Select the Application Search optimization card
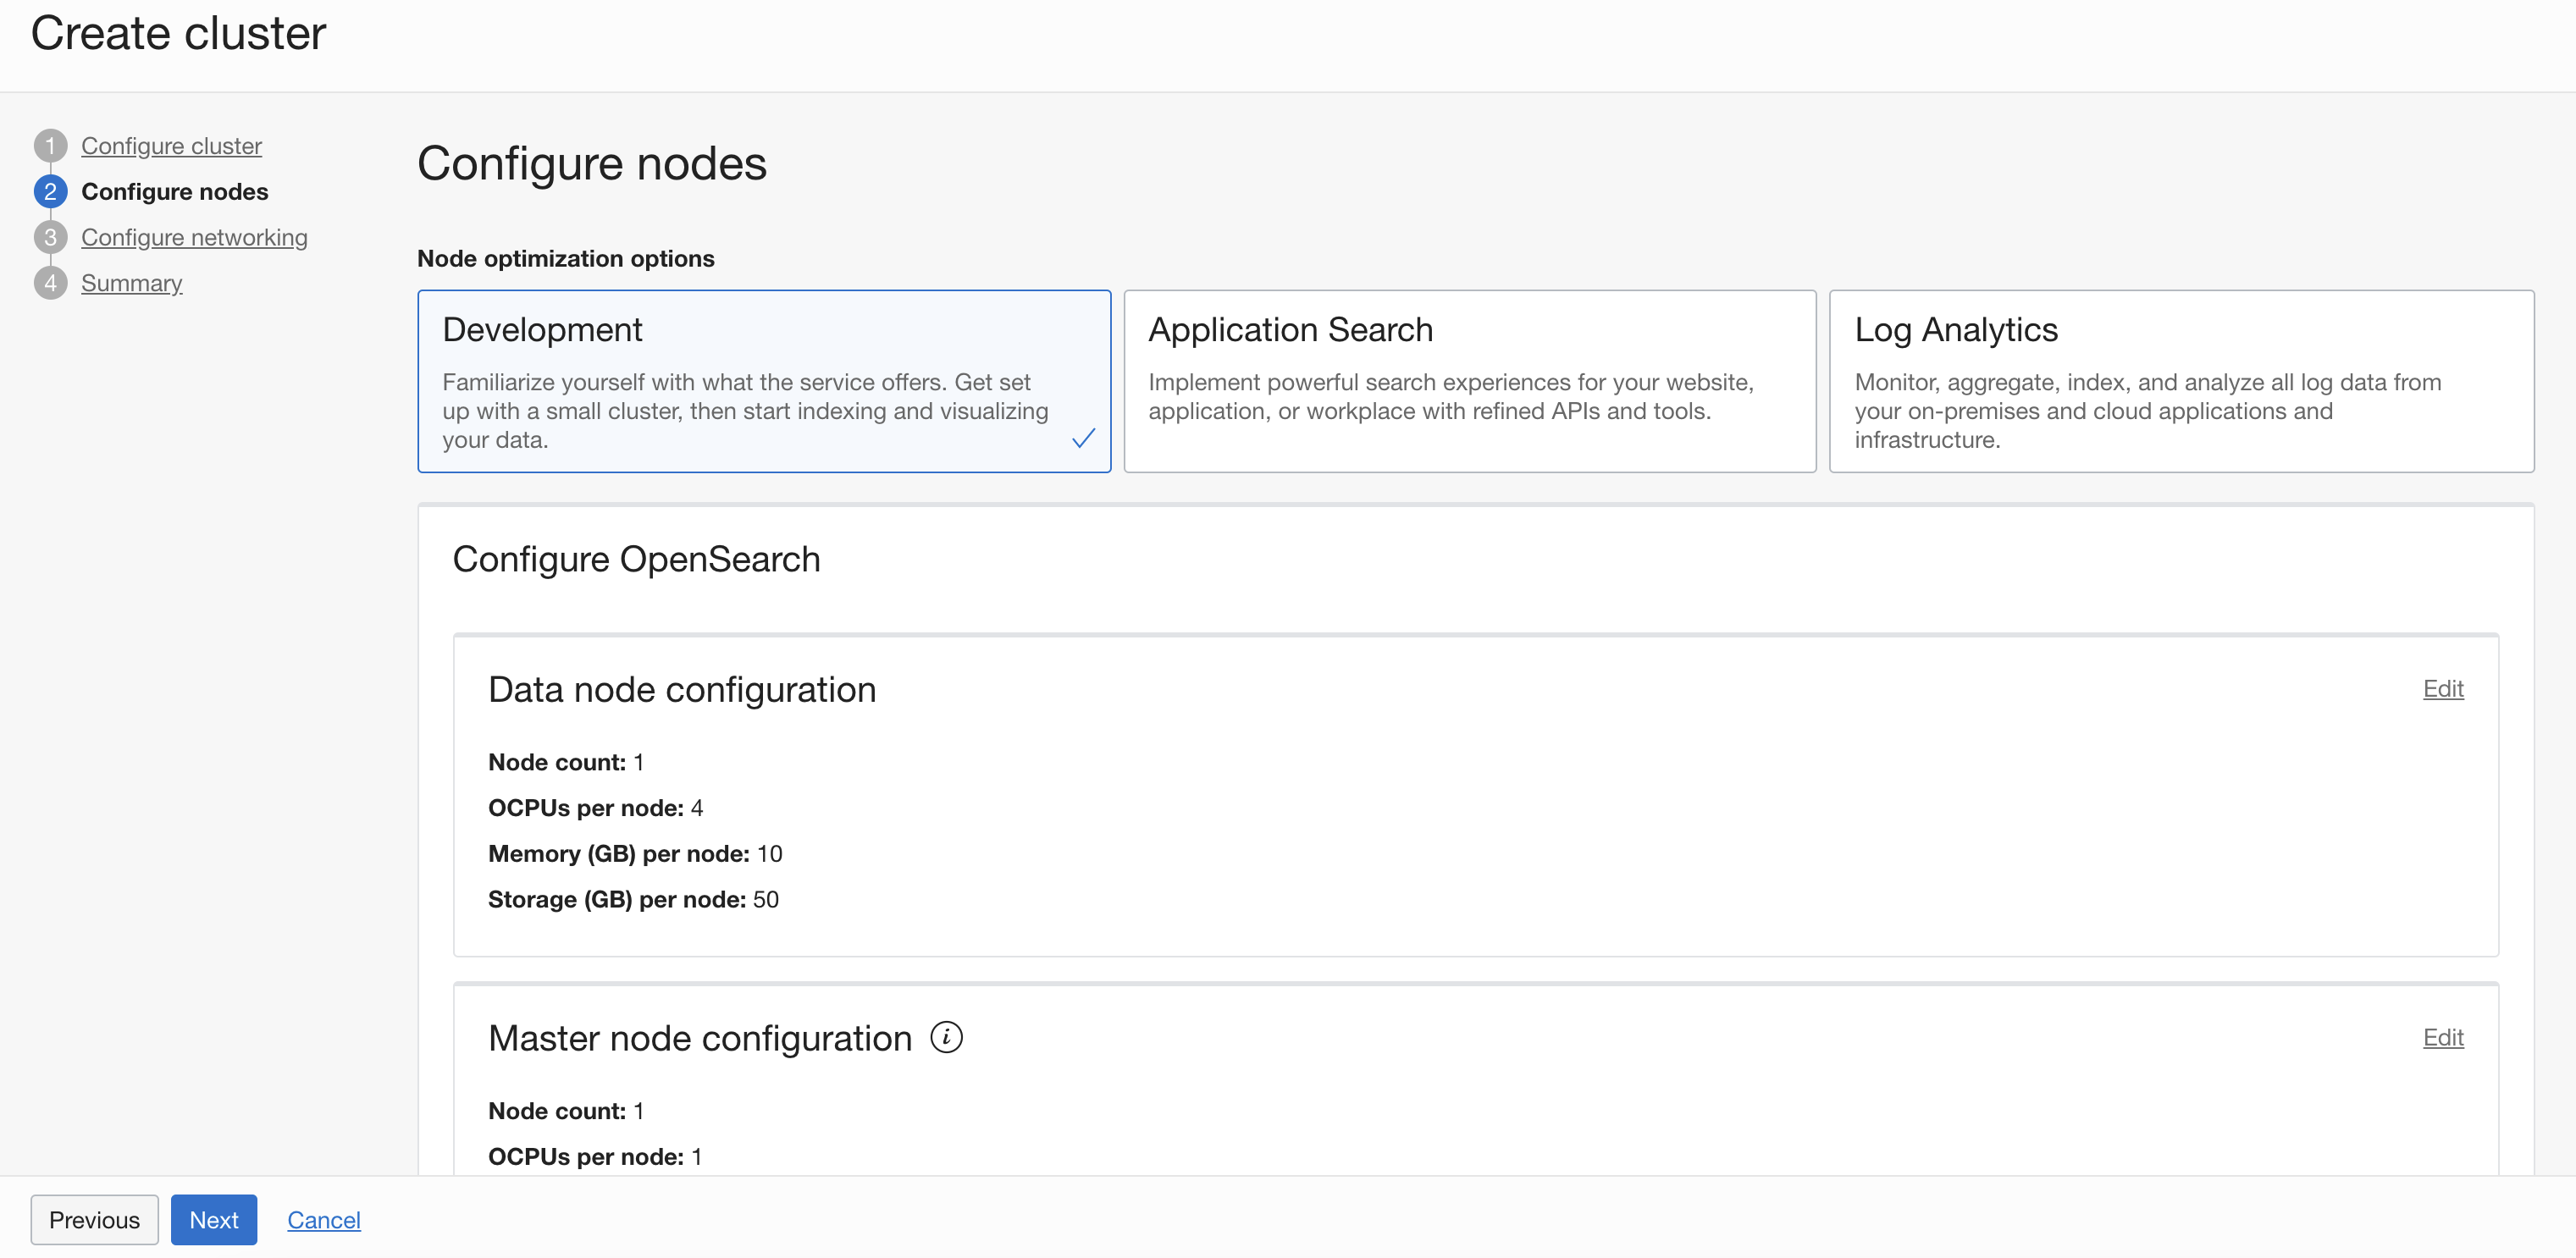Screen dimensions: 2576x1258 (1469, 381)
